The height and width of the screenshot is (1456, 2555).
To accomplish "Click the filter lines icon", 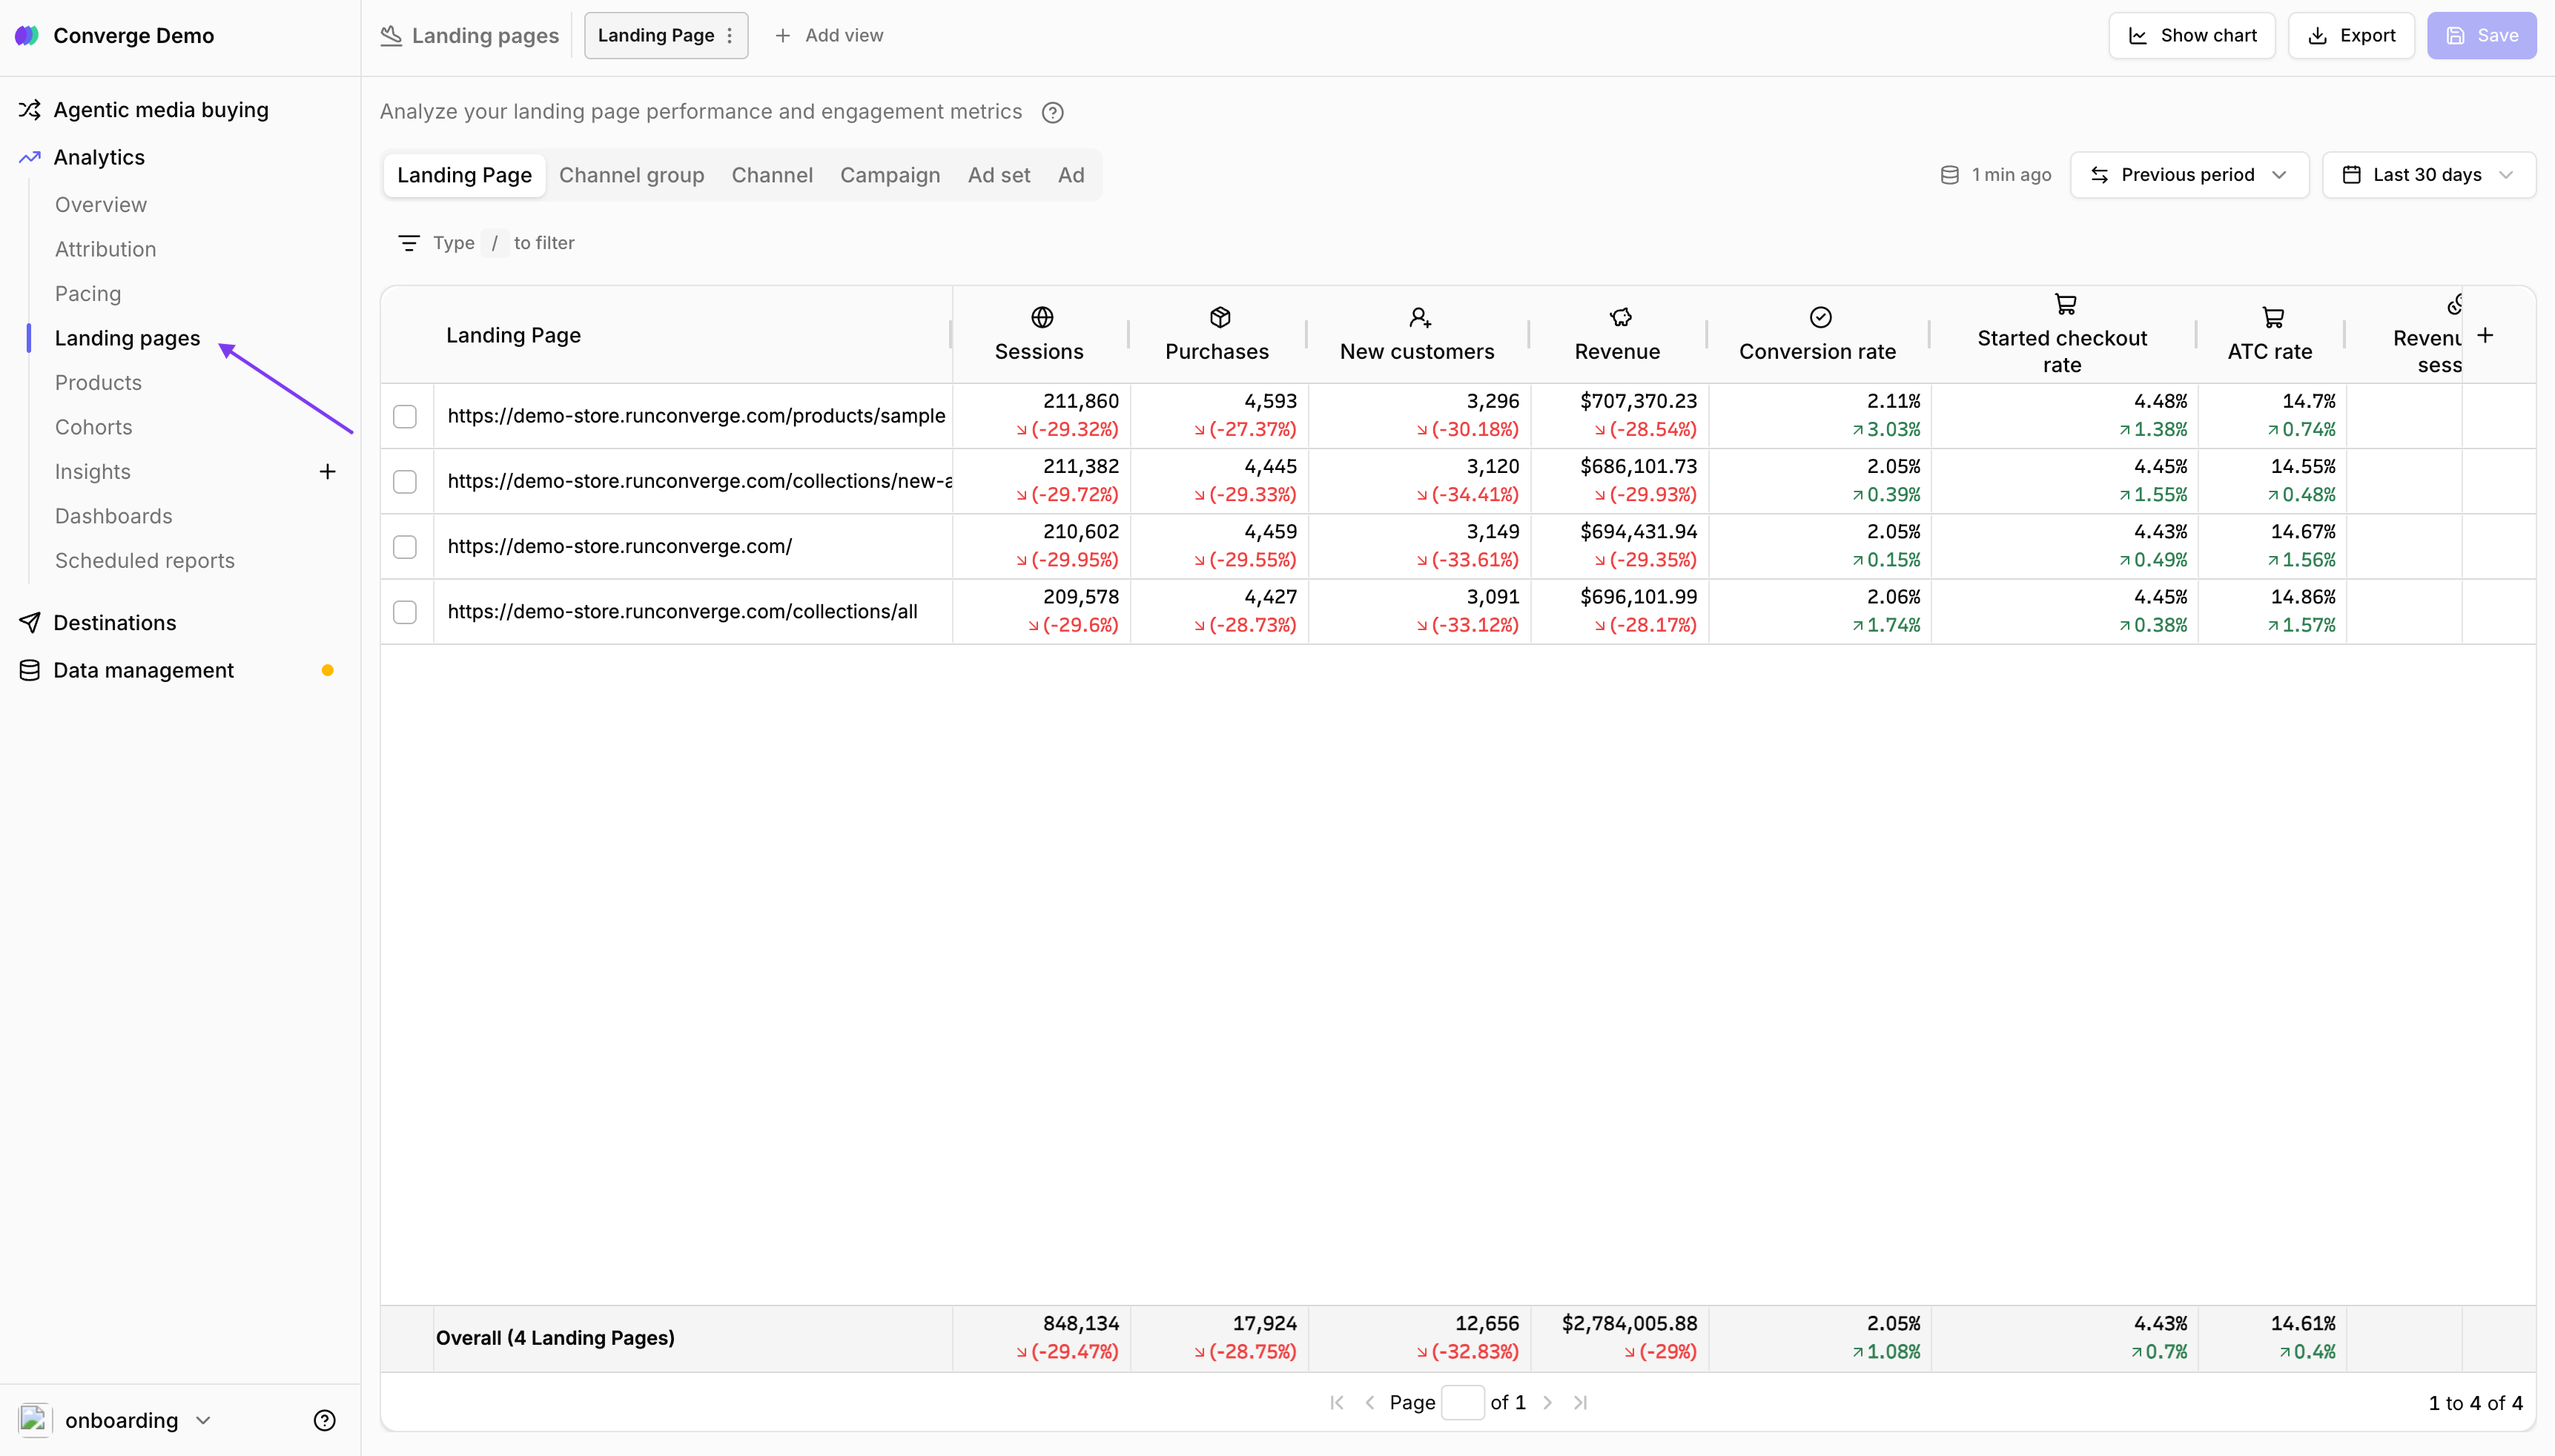I will point(408,243).
